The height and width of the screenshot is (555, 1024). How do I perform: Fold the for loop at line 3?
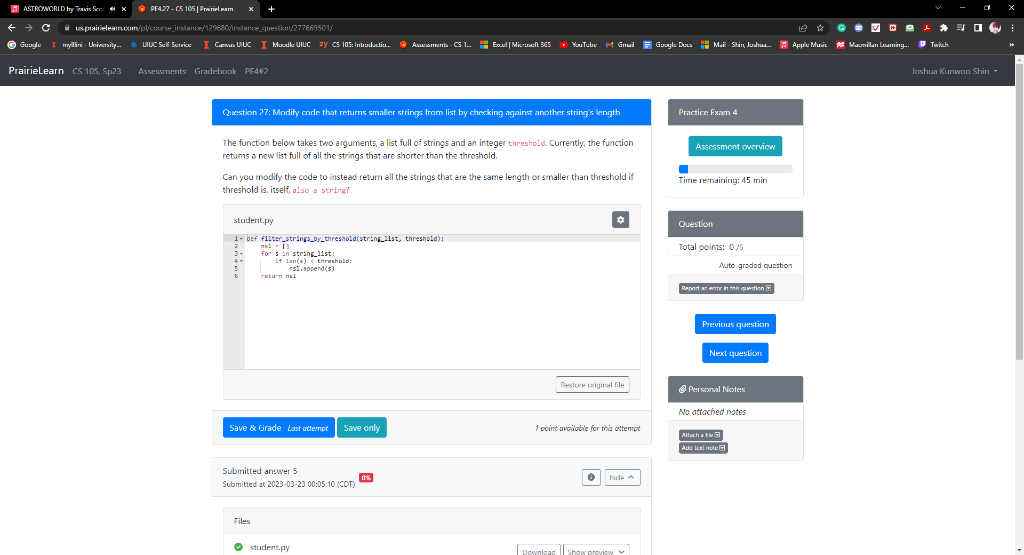pos(242,253)
